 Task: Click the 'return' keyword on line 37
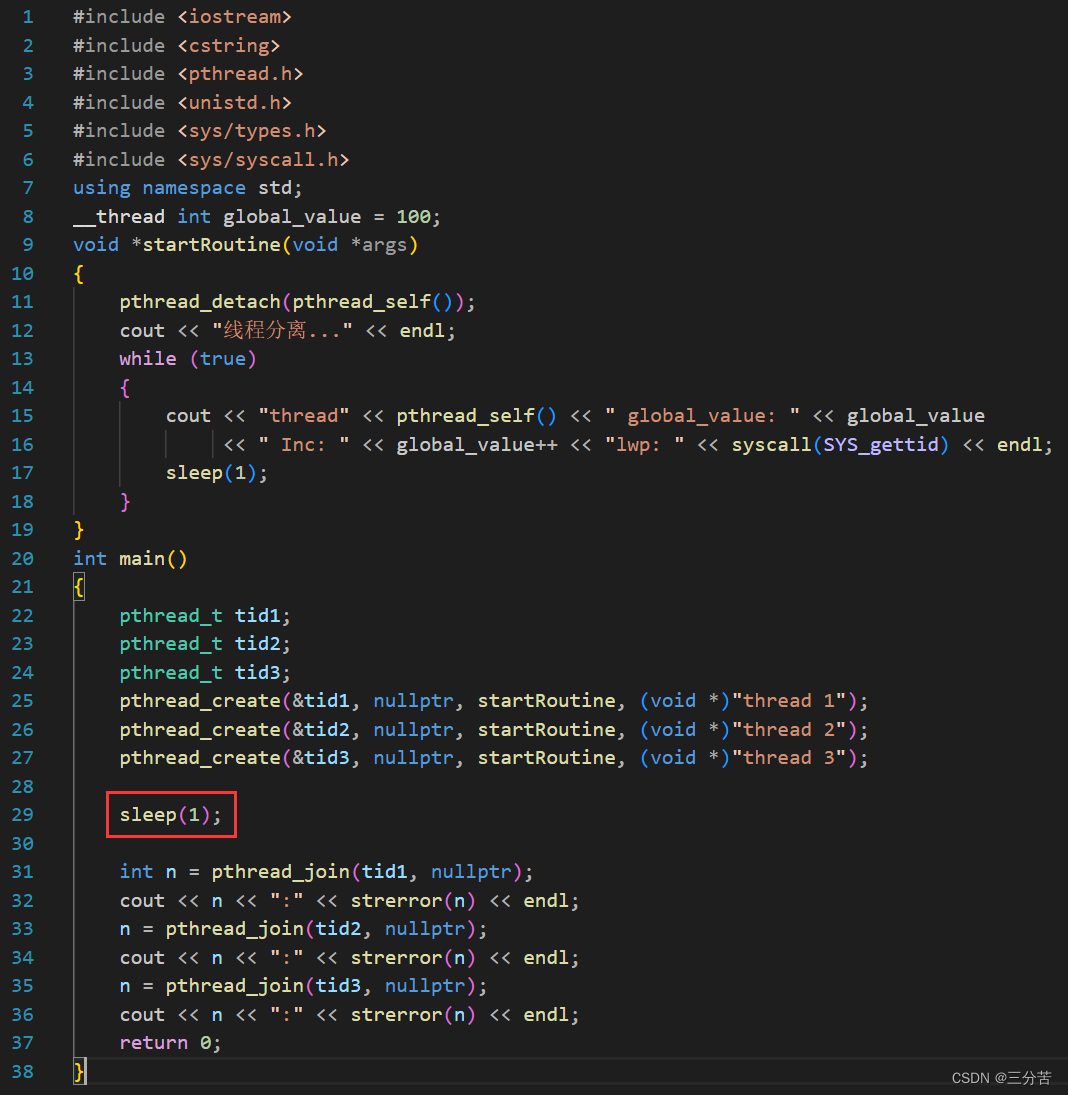(154, 1043)
